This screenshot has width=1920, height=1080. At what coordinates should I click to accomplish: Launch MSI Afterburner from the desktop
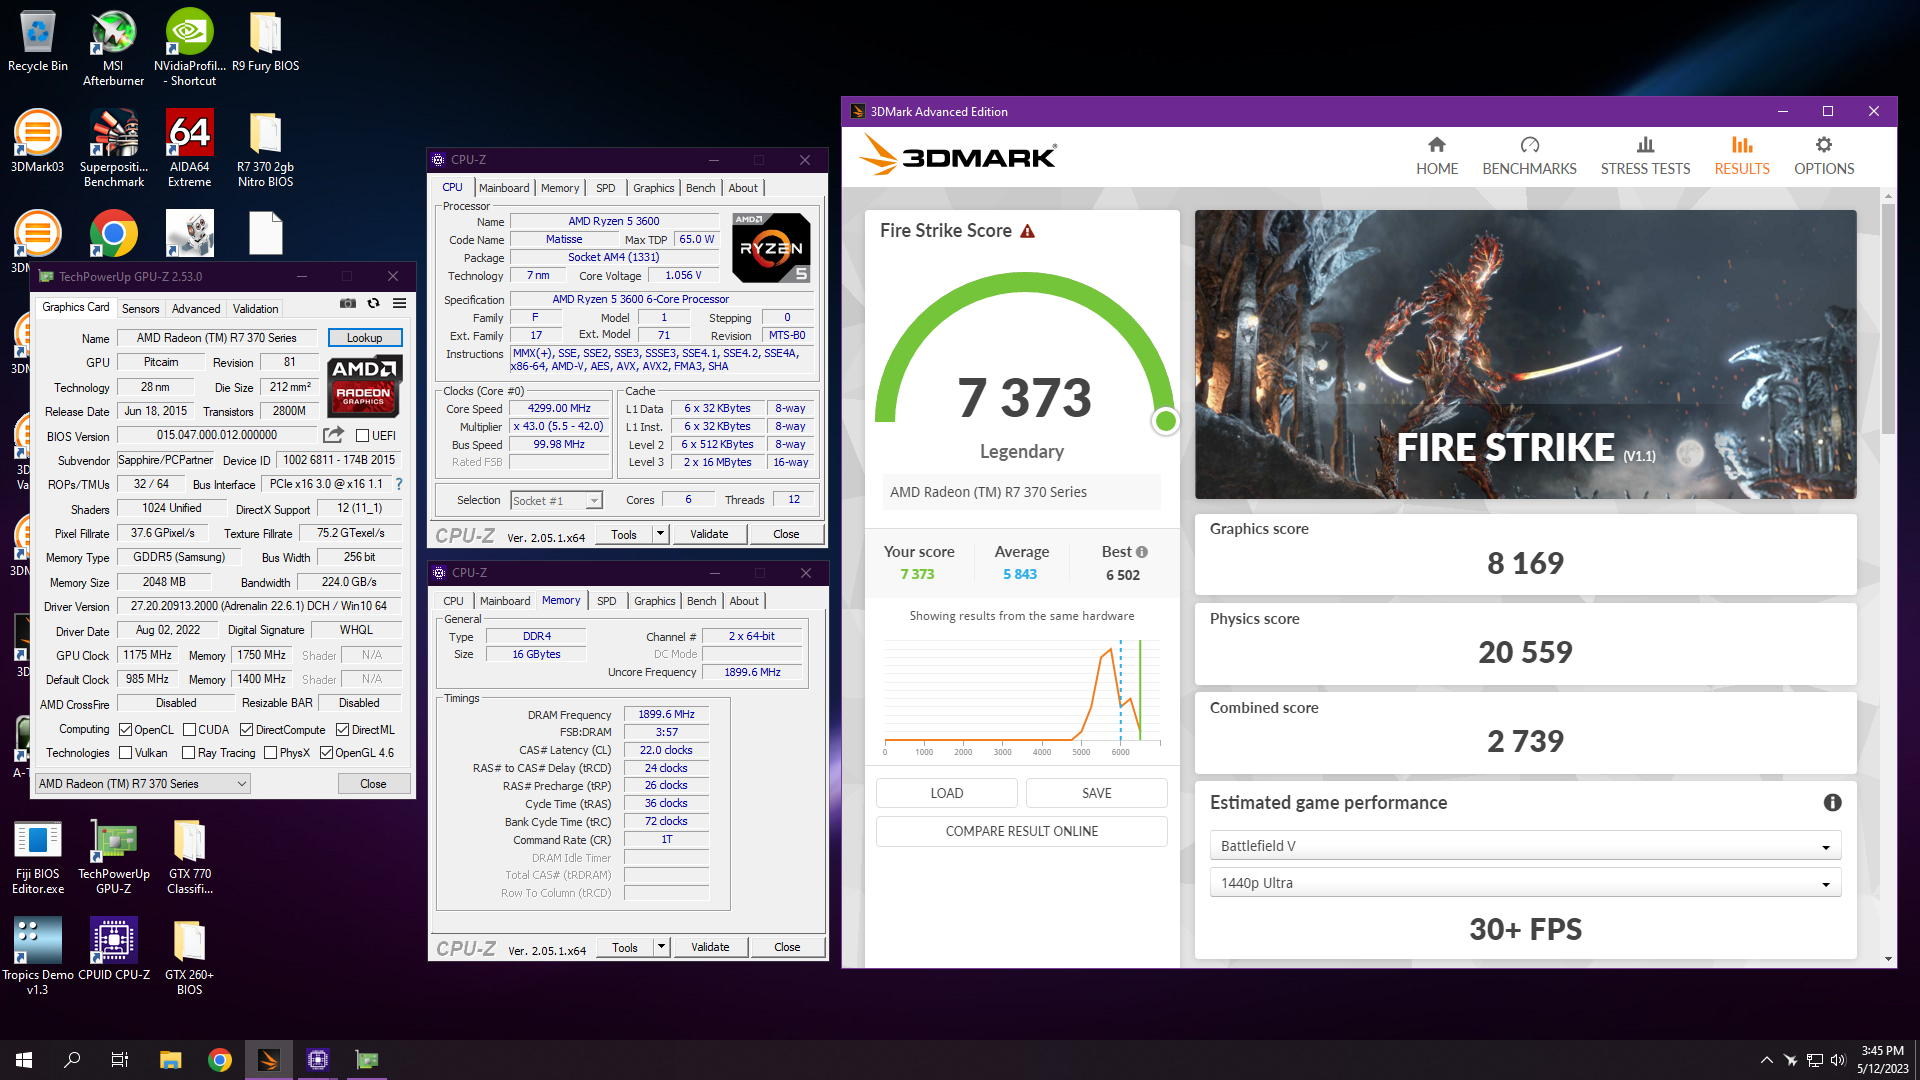click(x=113, y=48)
